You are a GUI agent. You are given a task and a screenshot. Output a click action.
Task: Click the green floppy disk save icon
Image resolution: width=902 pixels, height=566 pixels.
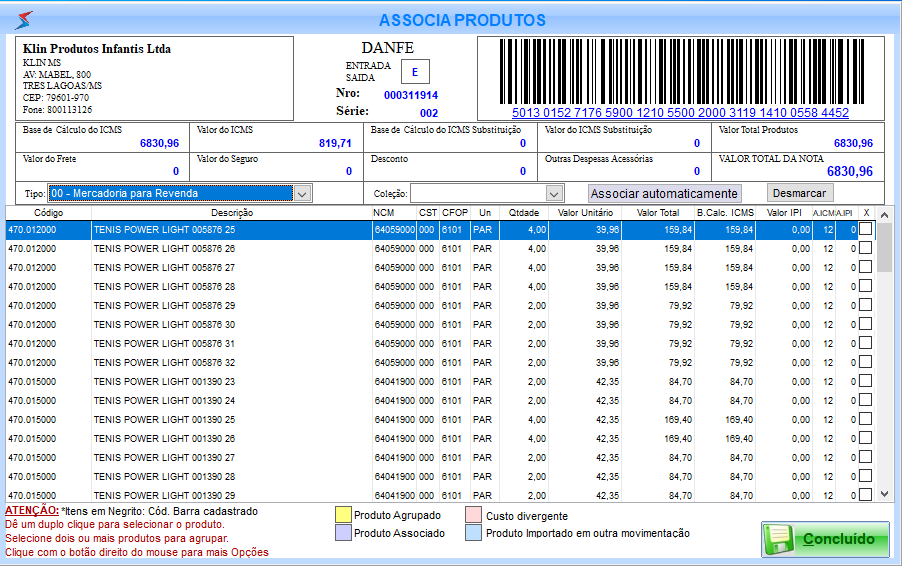tap(779, 539)
